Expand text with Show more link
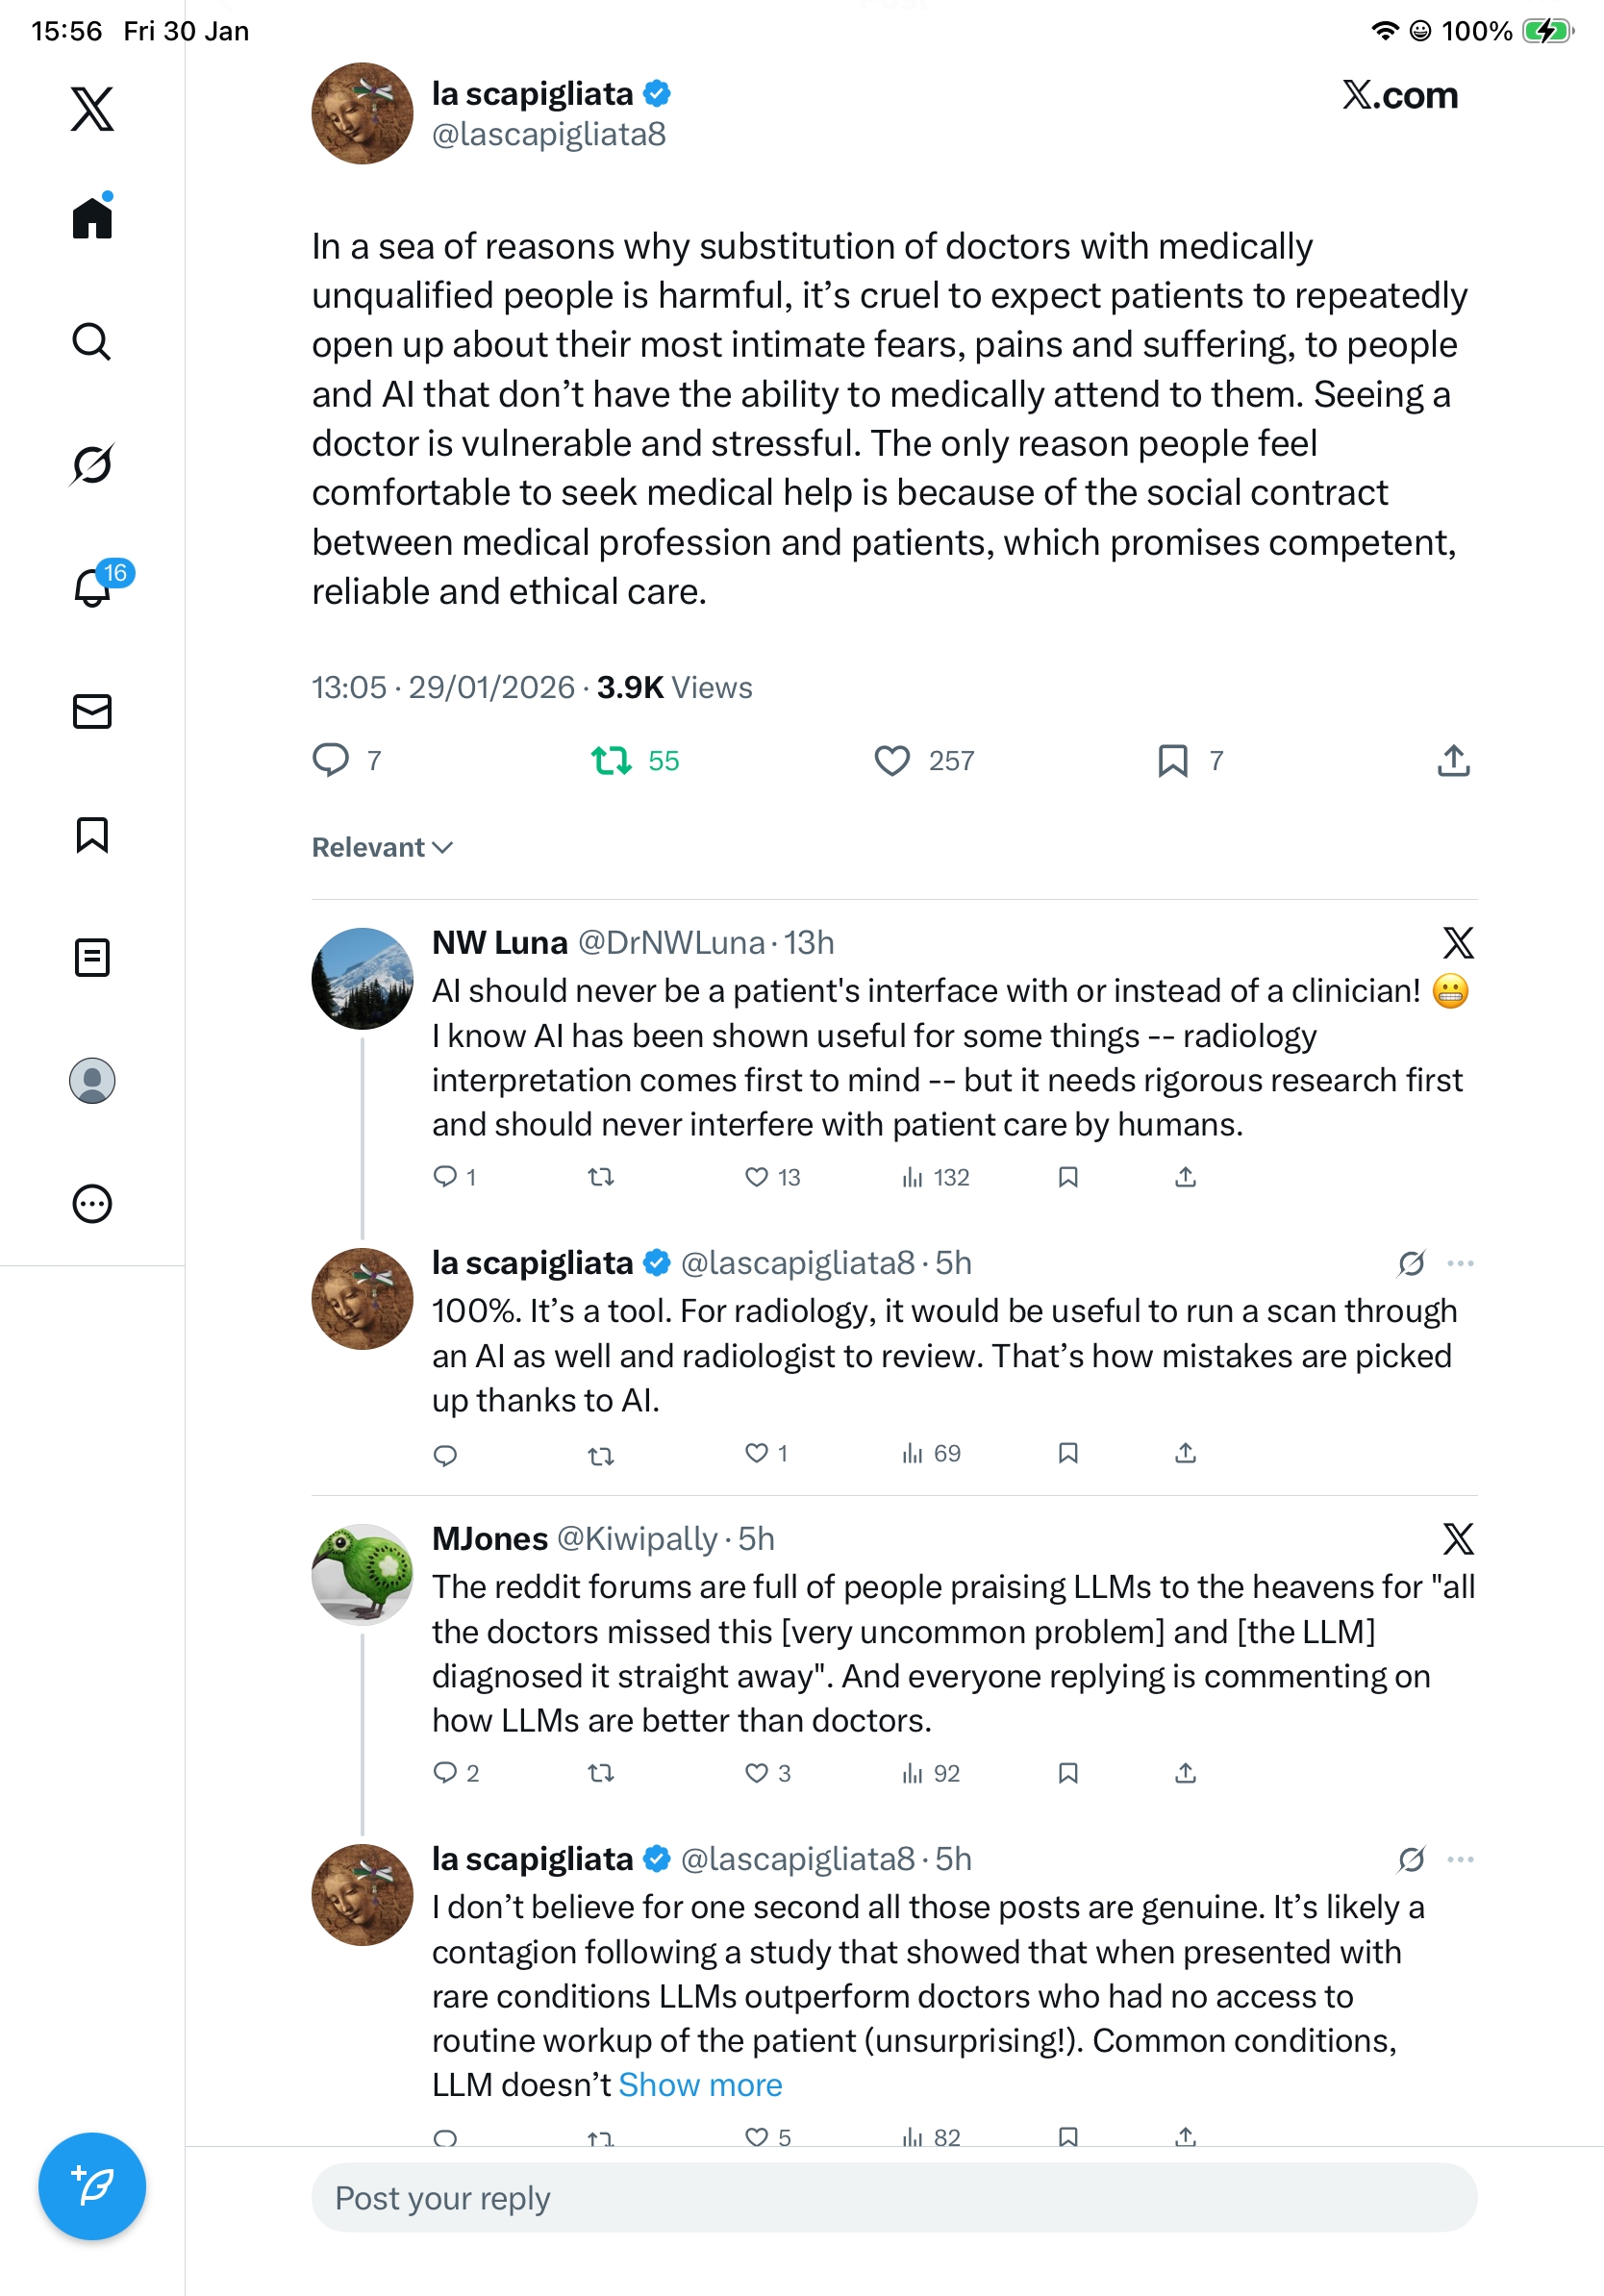This screenshot has height=2296, width=1604. (700, 2085)
